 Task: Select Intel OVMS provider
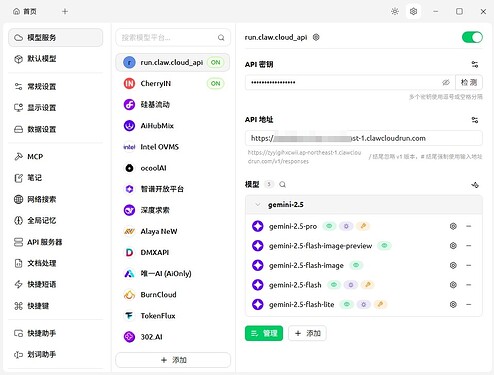(x=173, y=147)
